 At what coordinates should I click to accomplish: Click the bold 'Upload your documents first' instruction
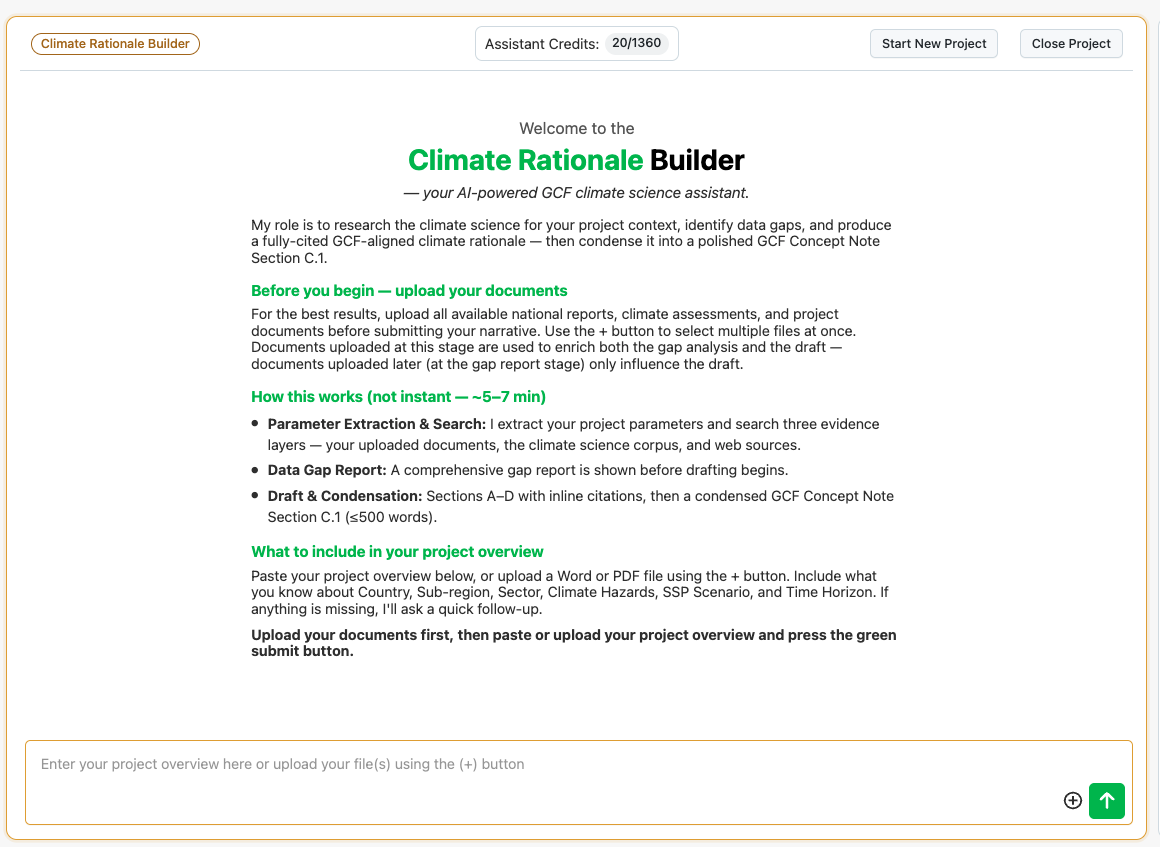[573, 643]
